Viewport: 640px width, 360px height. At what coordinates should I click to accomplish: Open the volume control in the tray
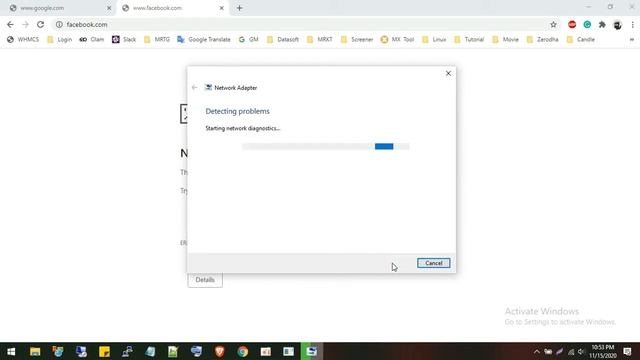coord(581,352)
